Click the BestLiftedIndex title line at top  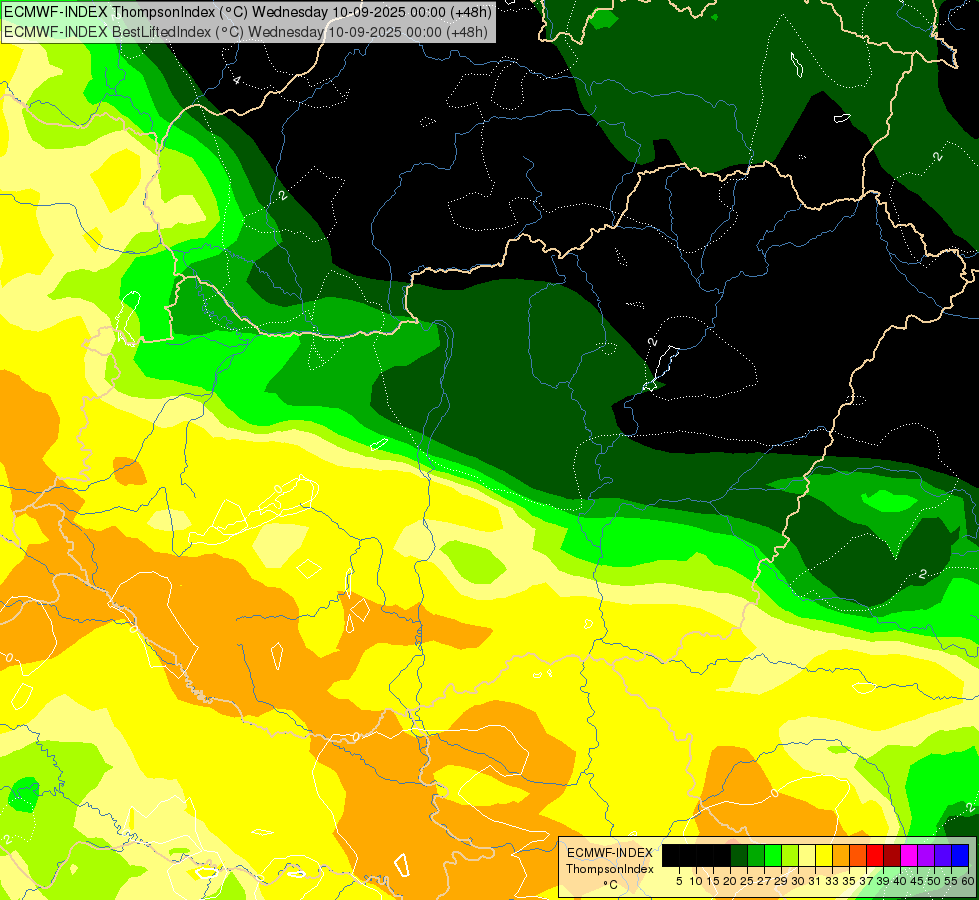[x=246, y=31]
